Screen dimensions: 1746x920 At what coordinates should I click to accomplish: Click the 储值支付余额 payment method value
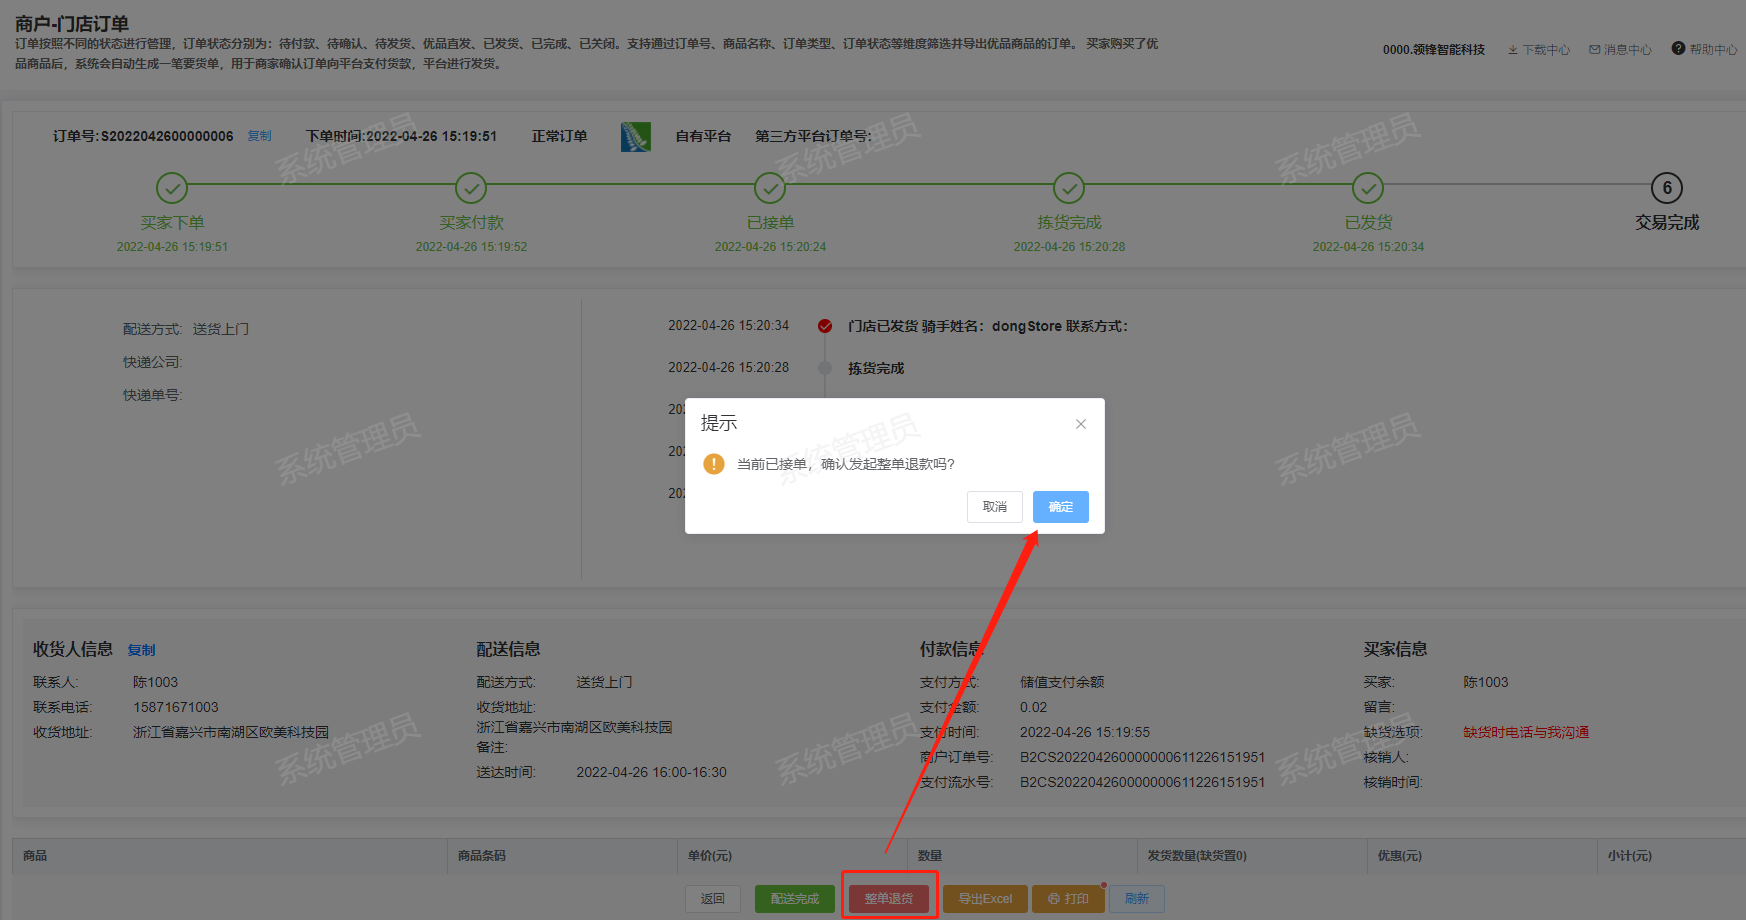1062,682
